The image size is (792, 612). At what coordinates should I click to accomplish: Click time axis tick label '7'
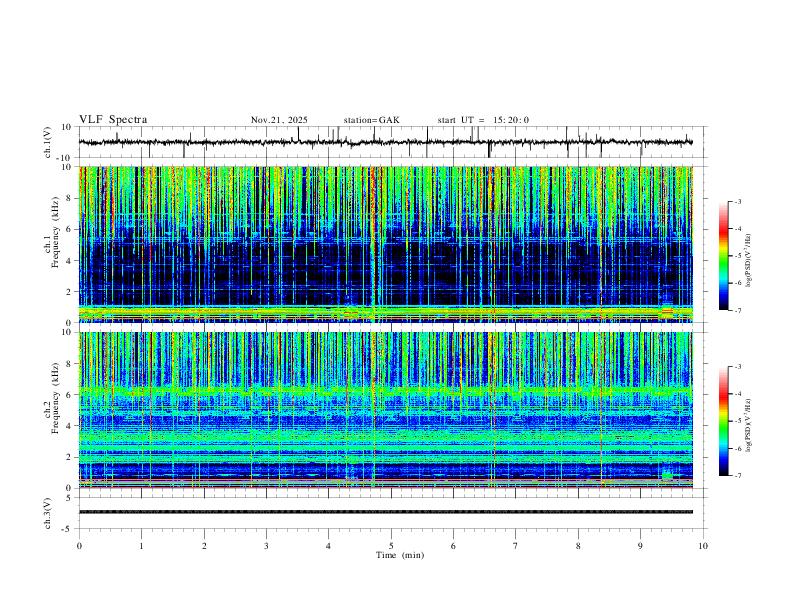coord(516,546)
